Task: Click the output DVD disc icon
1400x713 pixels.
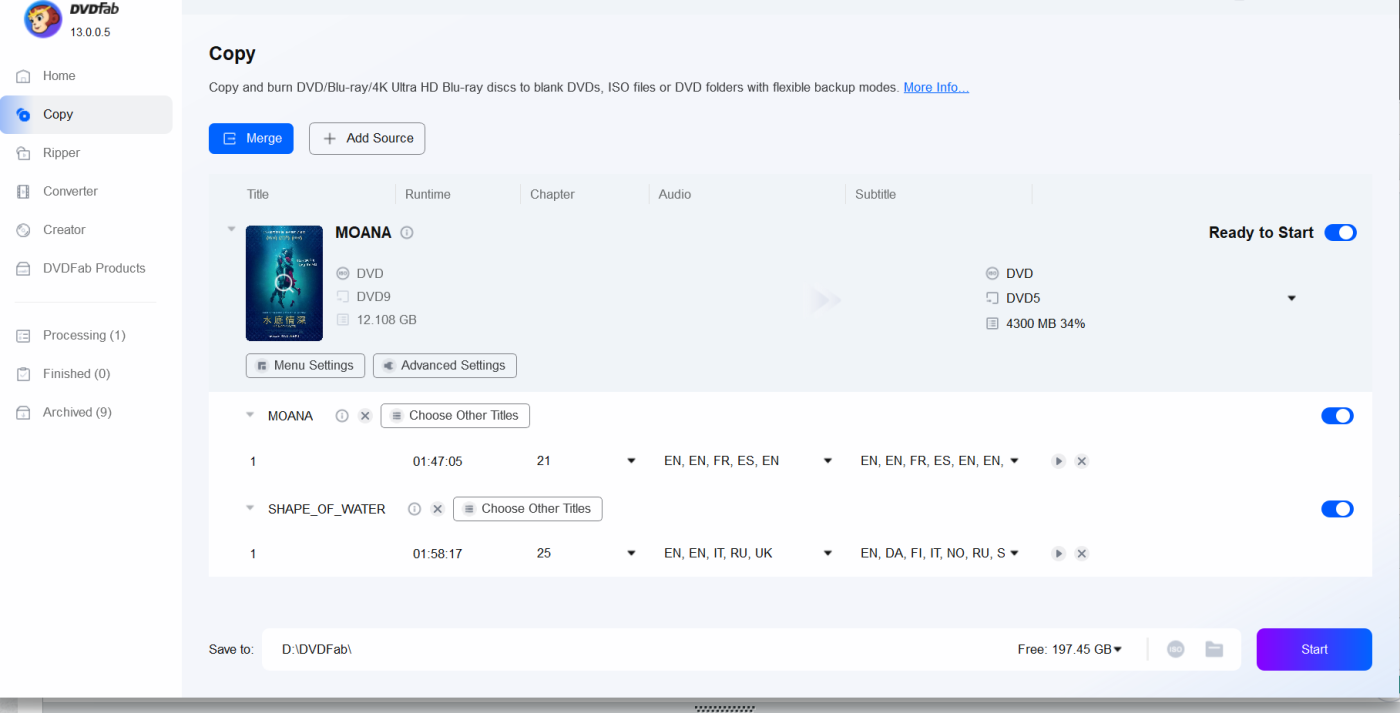Action: pyautogui.click(x=992, y=273)
